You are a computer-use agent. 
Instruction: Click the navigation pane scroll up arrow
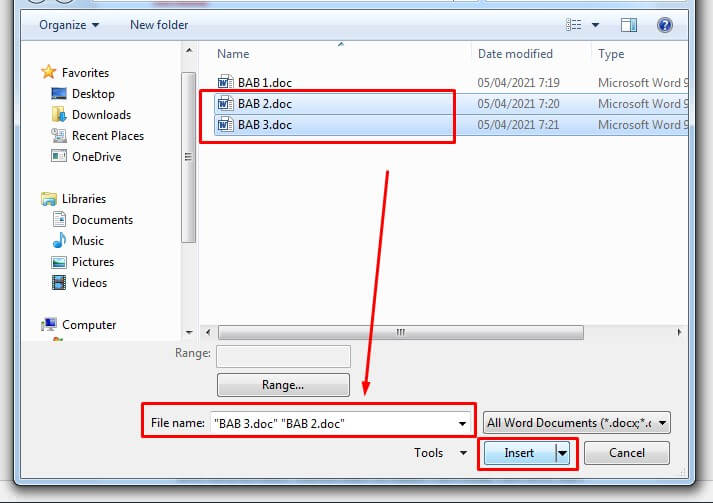tap(189, 50)
